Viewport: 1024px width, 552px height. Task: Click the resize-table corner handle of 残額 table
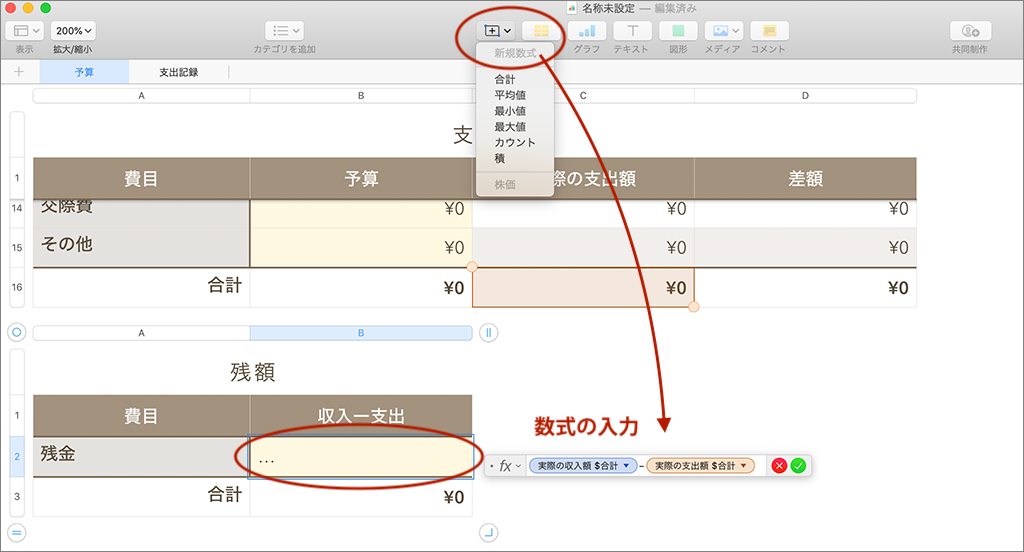click(x=488, y=533)
